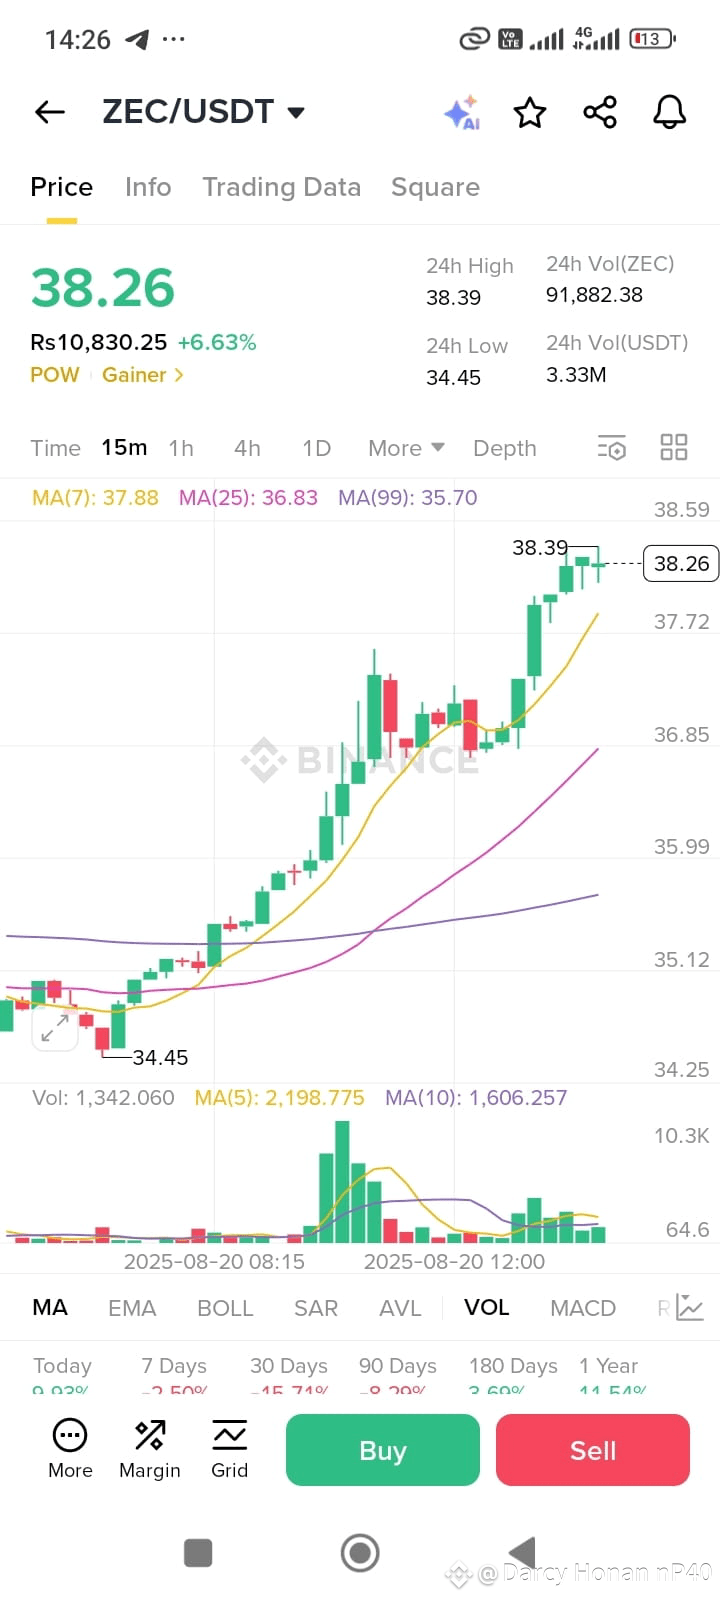Open indicator chart settings icon

(x=690, y=1307)
